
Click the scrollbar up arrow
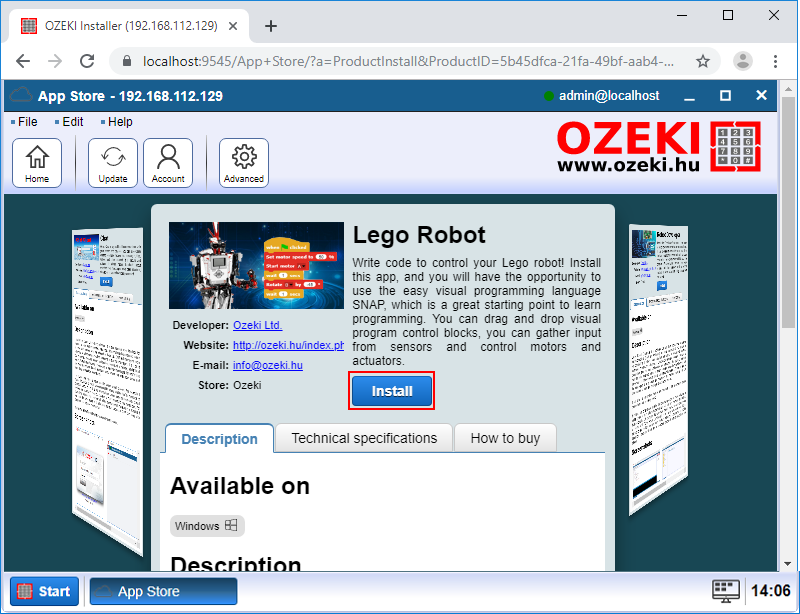pos(788,87)
